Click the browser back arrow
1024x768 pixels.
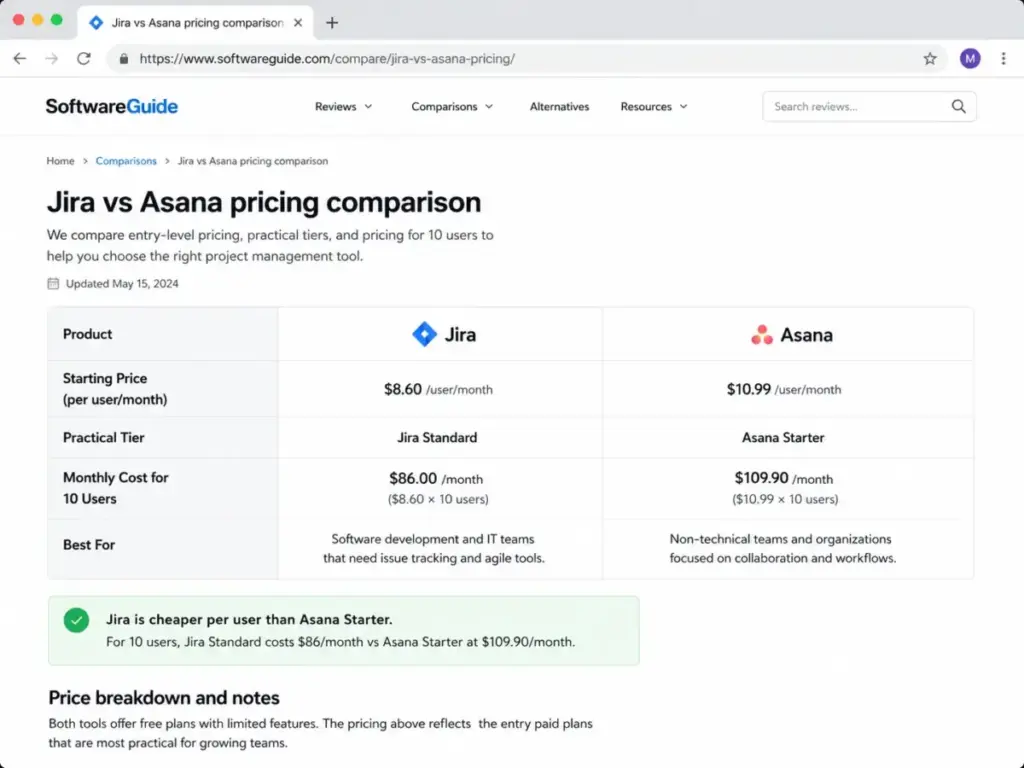click(x=20, y=58)
